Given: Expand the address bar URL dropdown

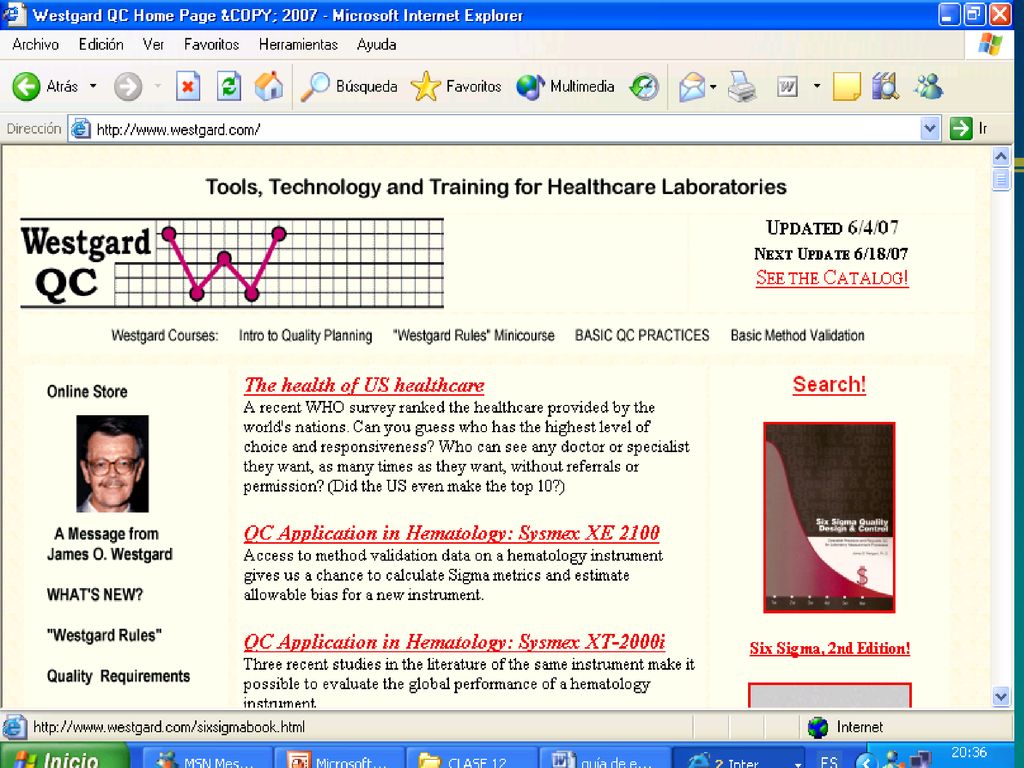Looking at the screenshot, I should tap(930, 129).
